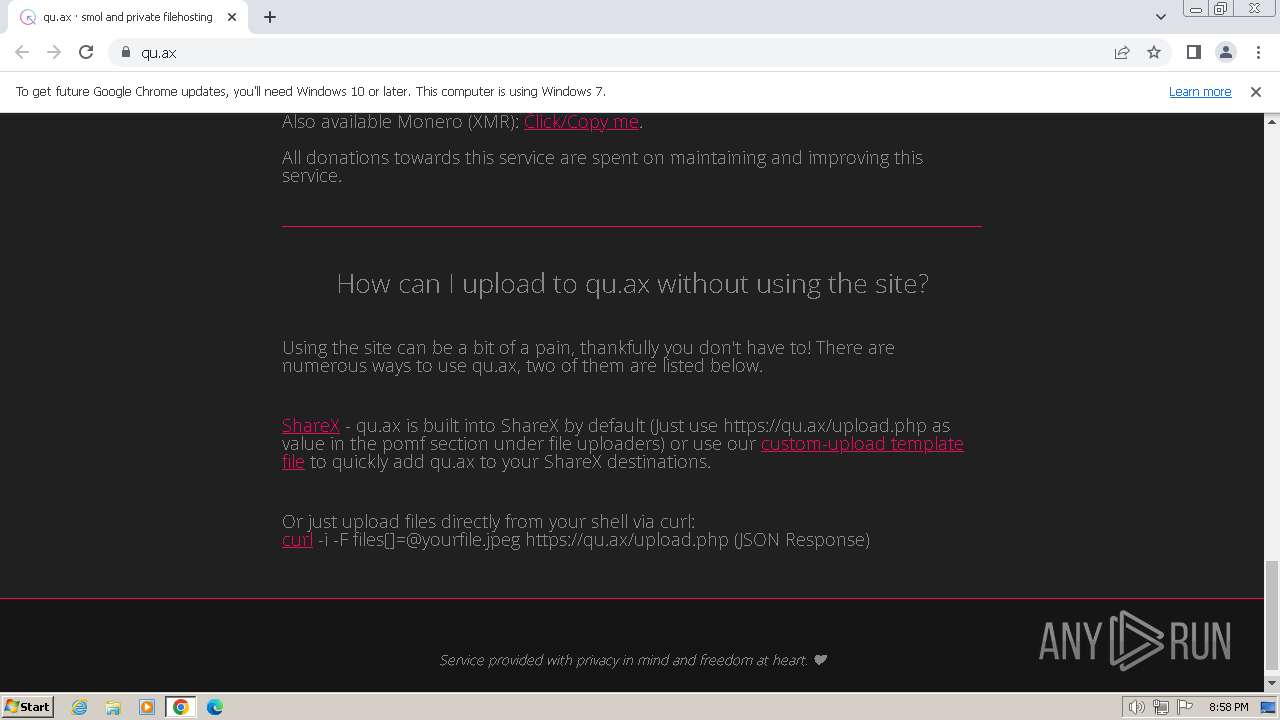1280x720 pixels.
Task: Open the curl link
Action: click(297, 539)
